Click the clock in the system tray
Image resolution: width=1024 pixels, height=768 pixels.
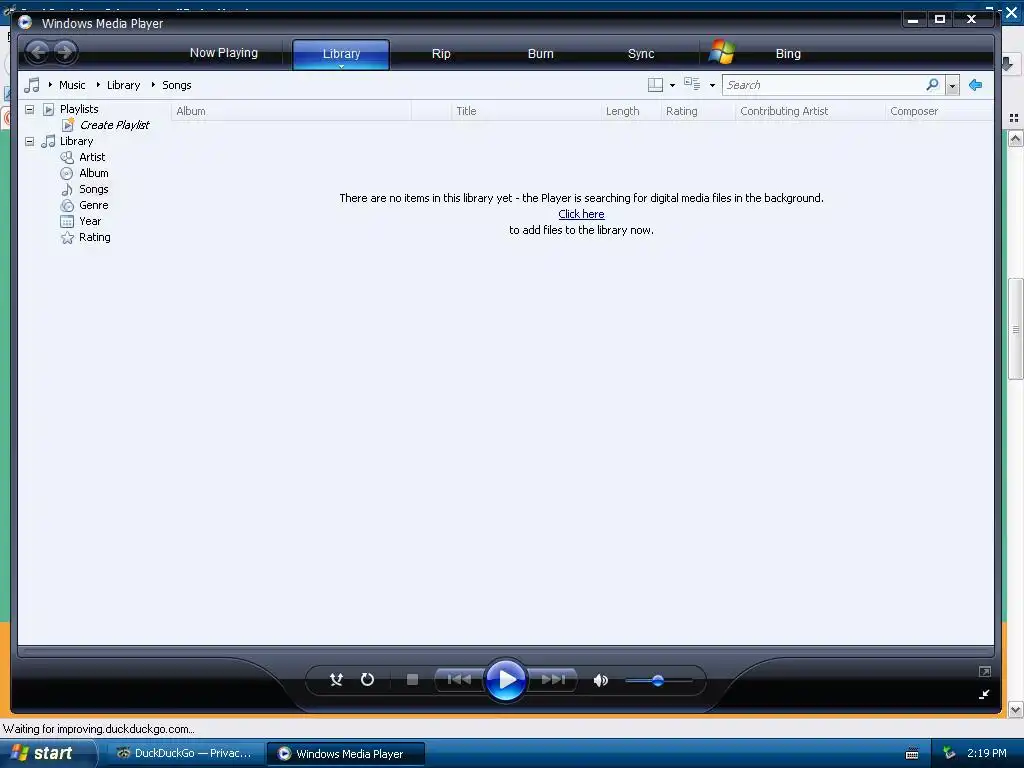[x=987, y=753]
